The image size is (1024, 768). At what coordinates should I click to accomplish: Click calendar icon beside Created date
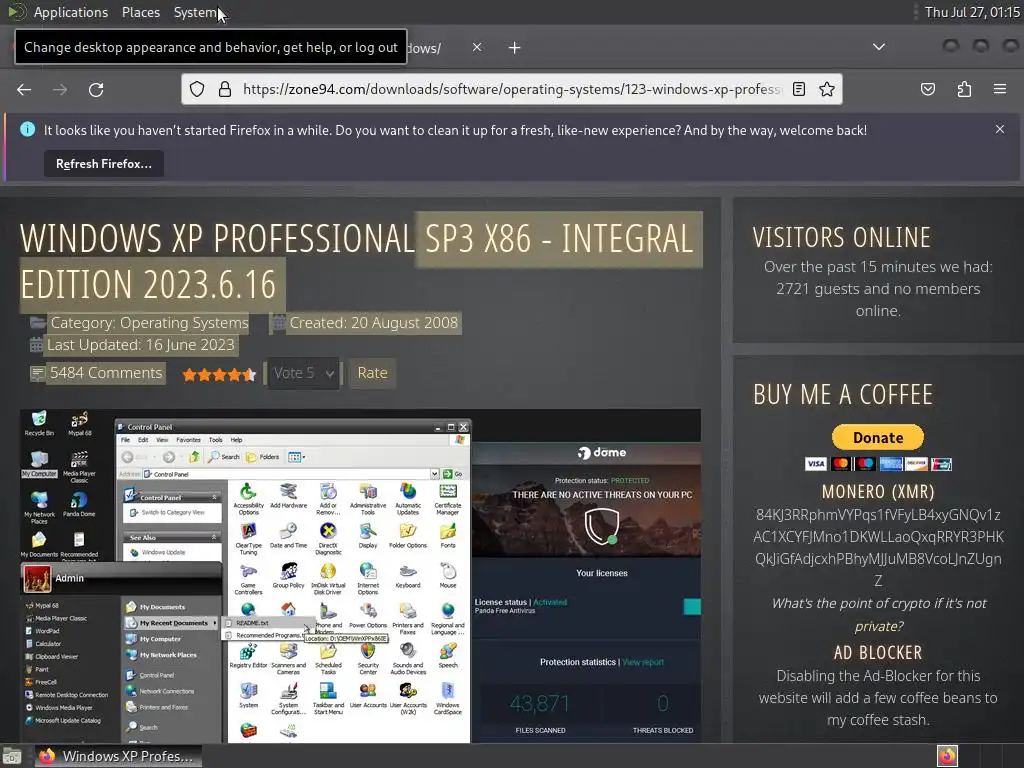(279, 323)
